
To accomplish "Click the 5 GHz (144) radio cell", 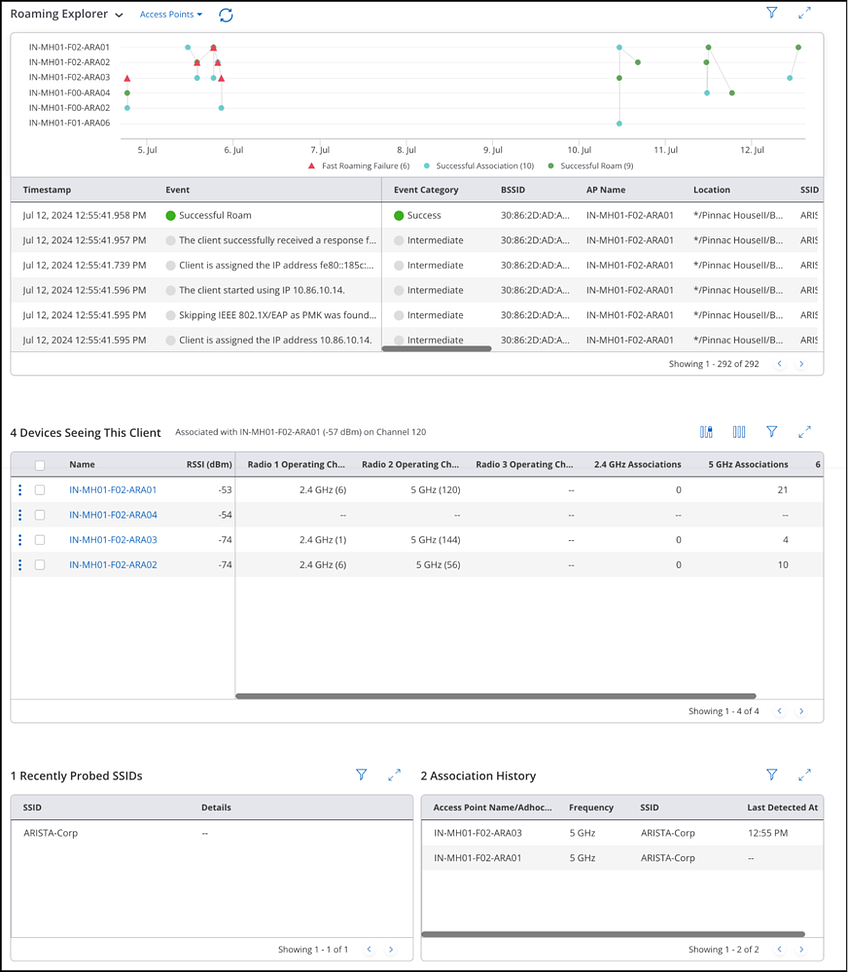I will [x=435, y=540].
